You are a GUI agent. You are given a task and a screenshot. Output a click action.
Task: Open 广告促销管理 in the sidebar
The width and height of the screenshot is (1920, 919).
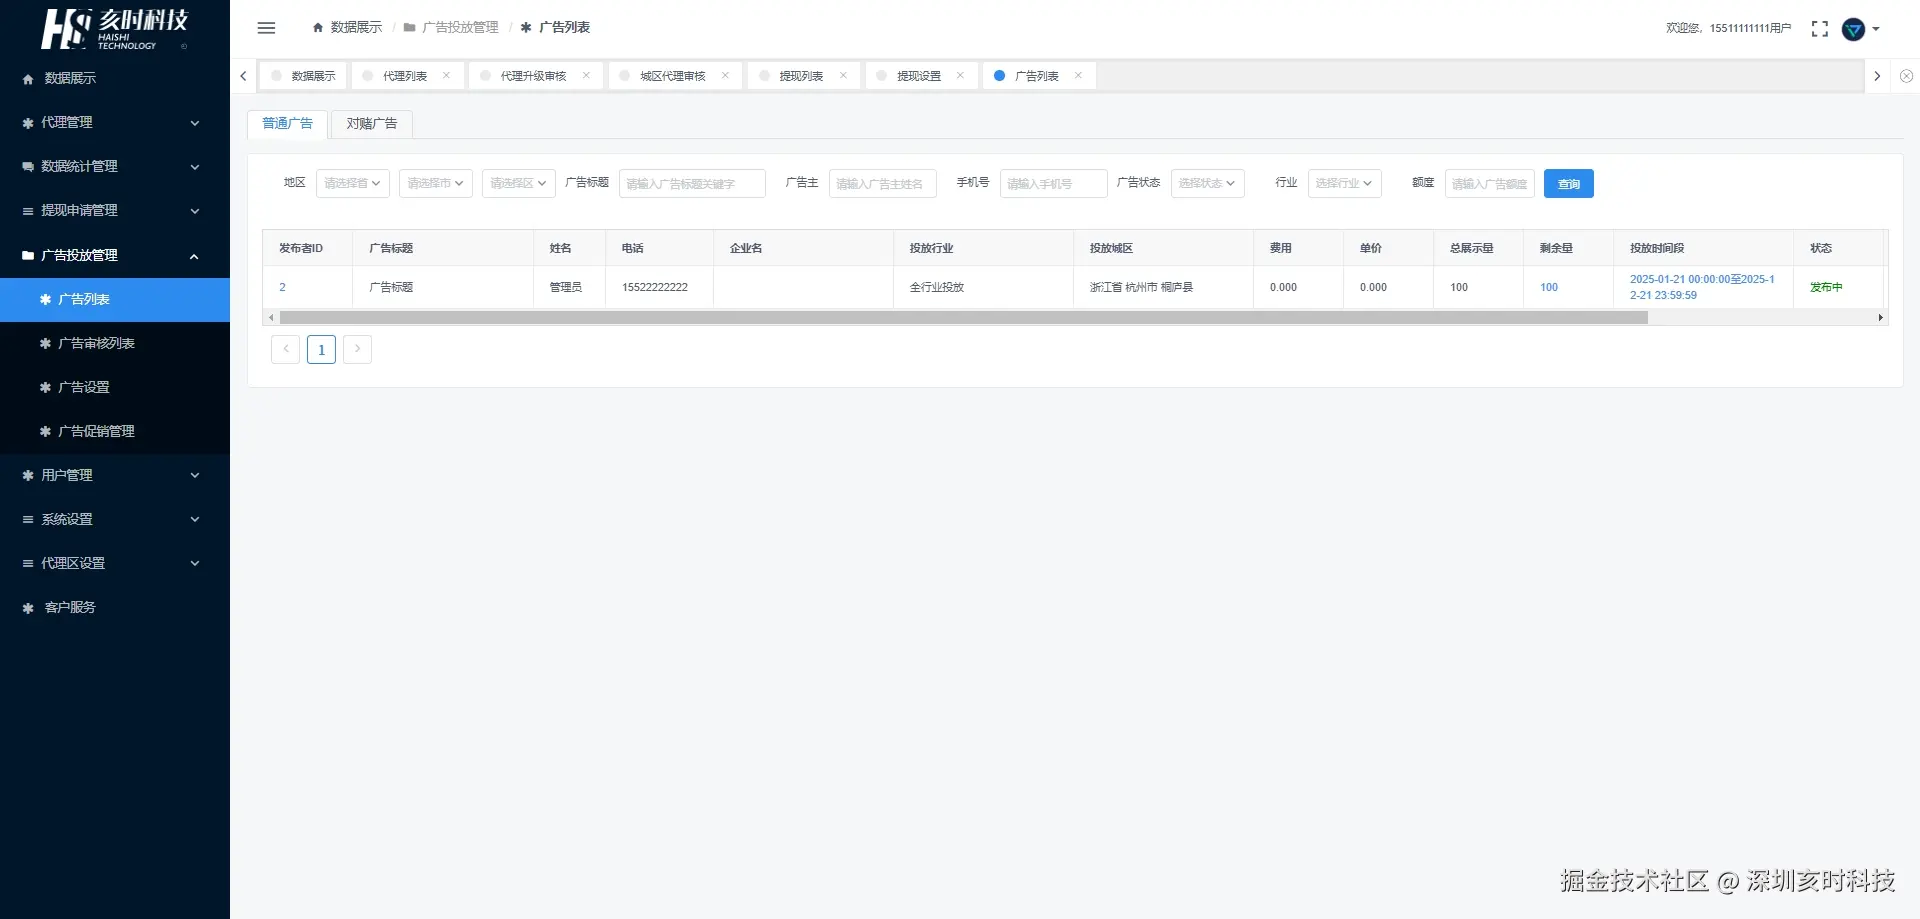(115, 431)
